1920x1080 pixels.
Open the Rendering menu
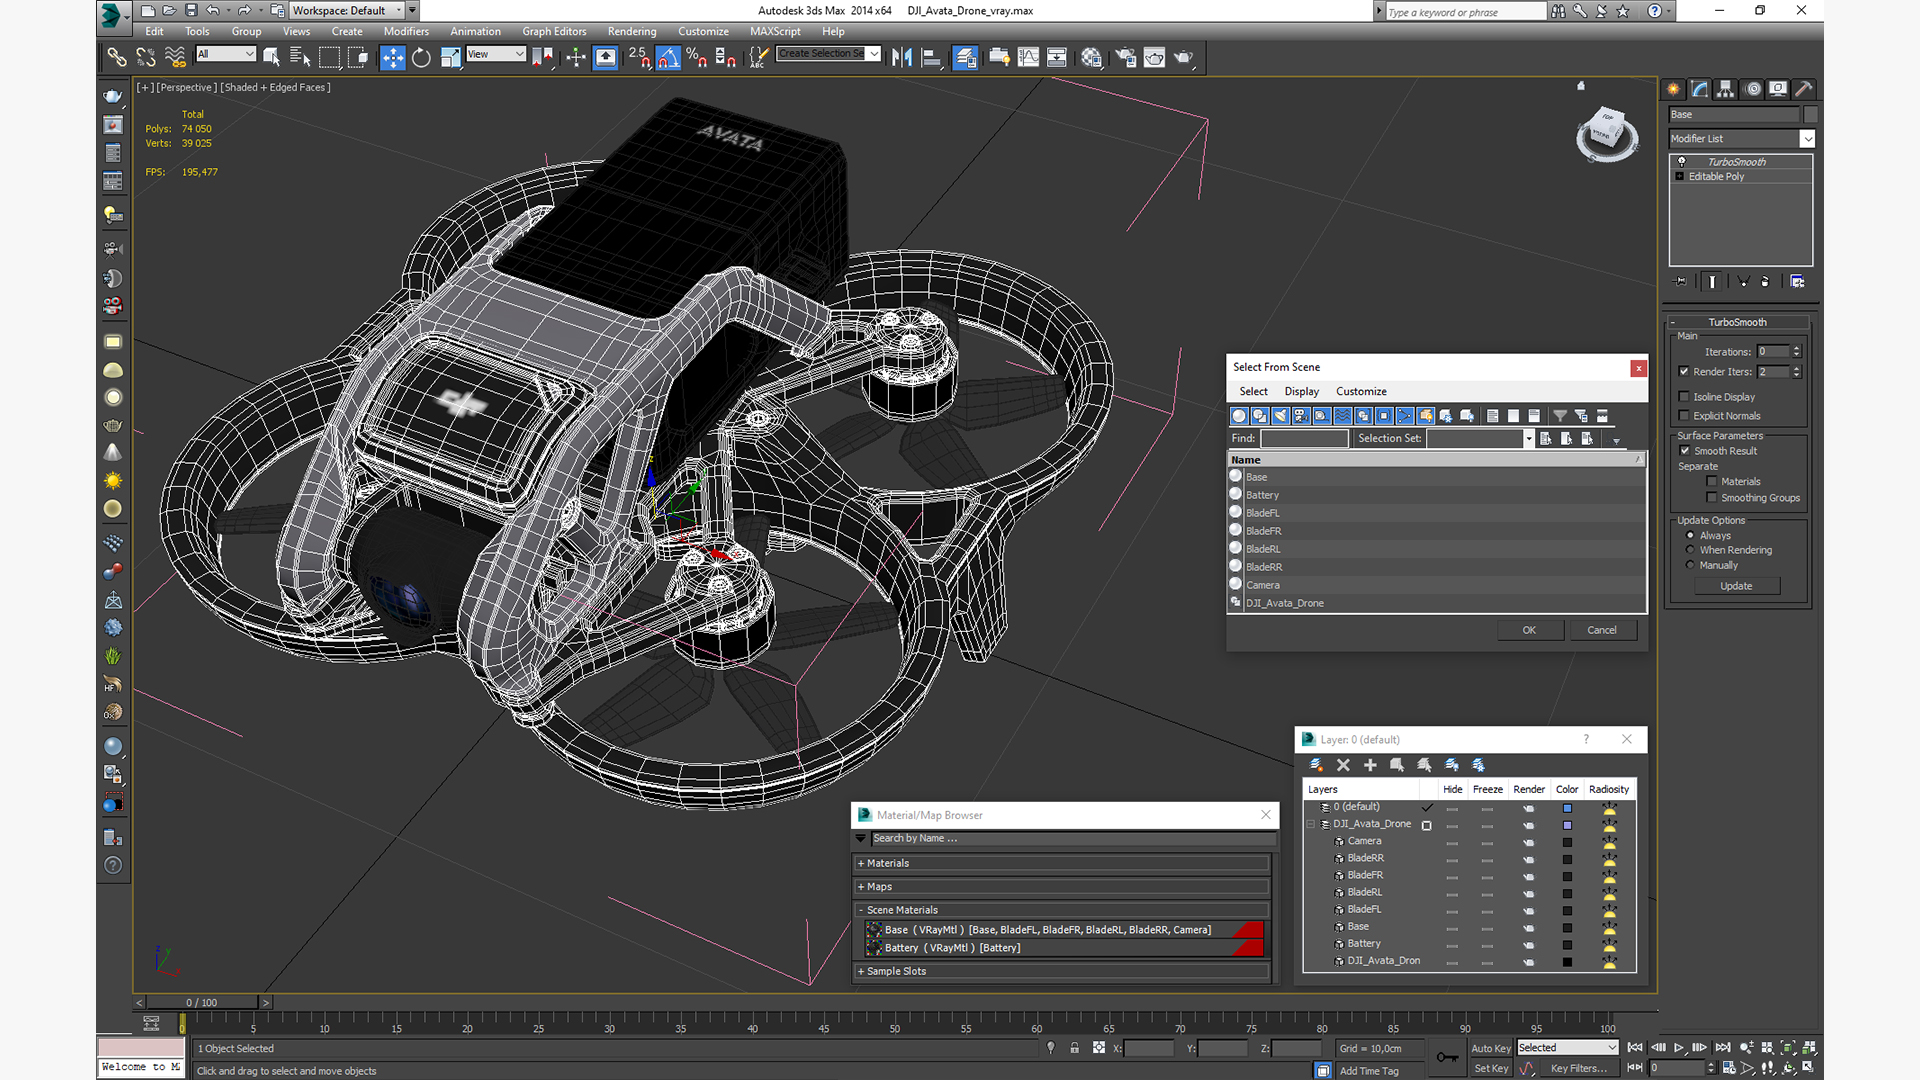coord(632,32)
